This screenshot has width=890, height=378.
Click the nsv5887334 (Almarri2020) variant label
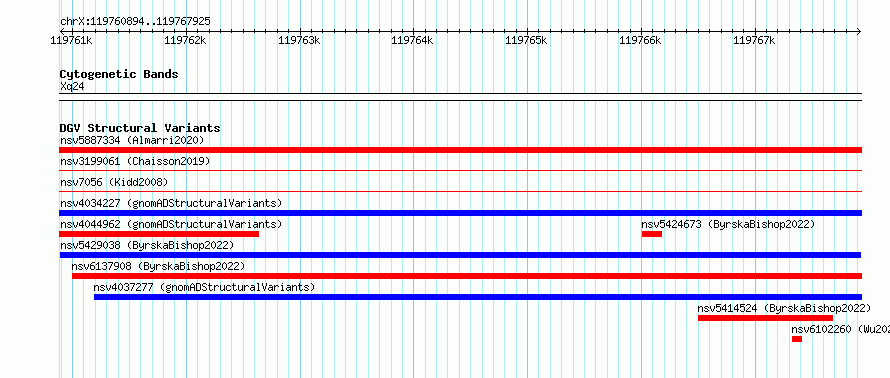[x=132, y=140]
